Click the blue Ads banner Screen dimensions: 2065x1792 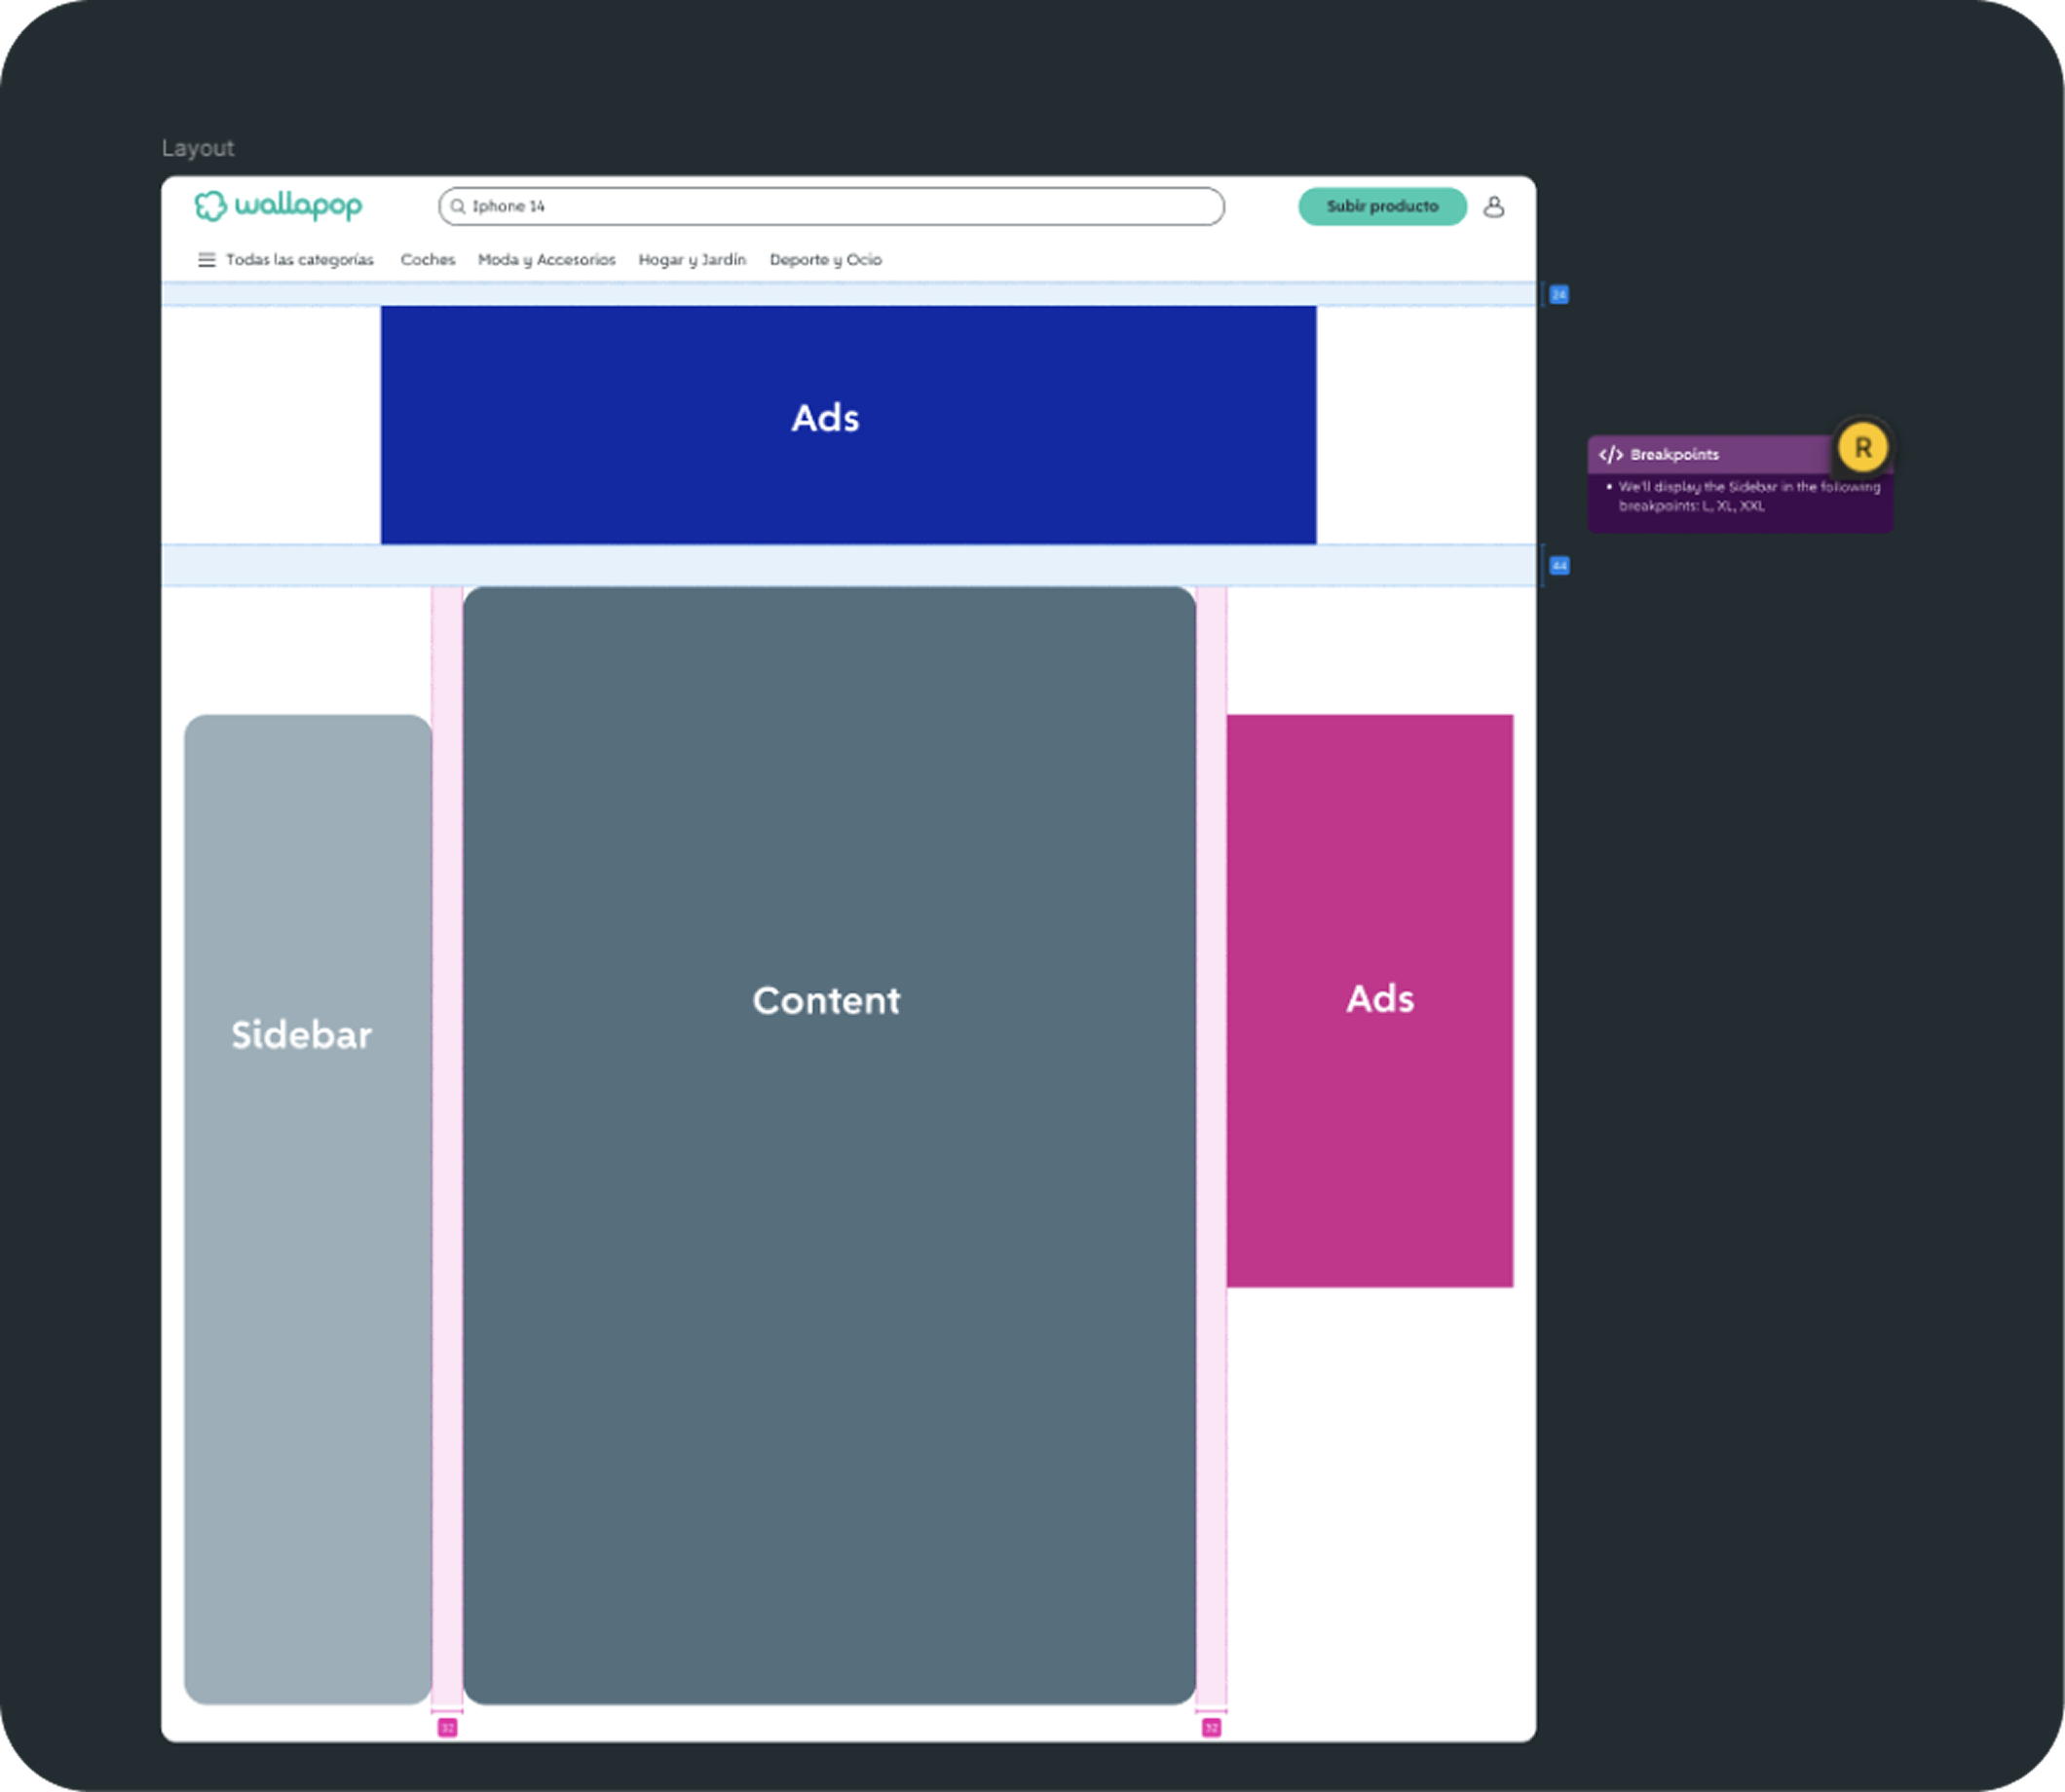tap(848, 424)
